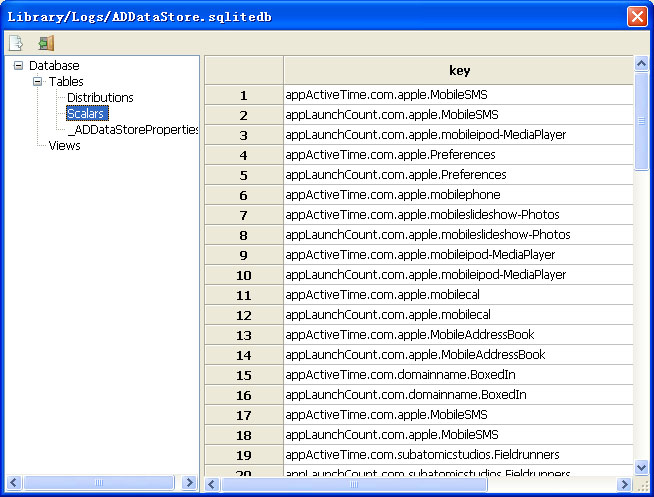The height and width of the screenshot is (497, 654).
Task: Click appActiveTime.com.subatomicstudios.Fieldrunners cell
Action: tap(458, 455)
